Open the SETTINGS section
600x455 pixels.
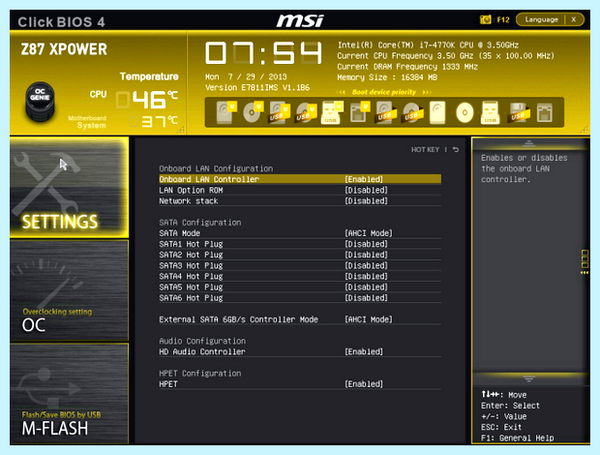(69, 188)
